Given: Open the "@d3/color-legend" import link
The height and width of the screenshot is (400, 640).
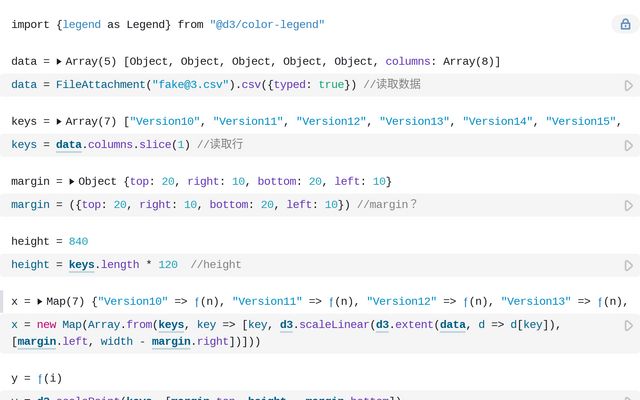Looking at the screenshot, I should pyautogui.click(x=267, y=25).
